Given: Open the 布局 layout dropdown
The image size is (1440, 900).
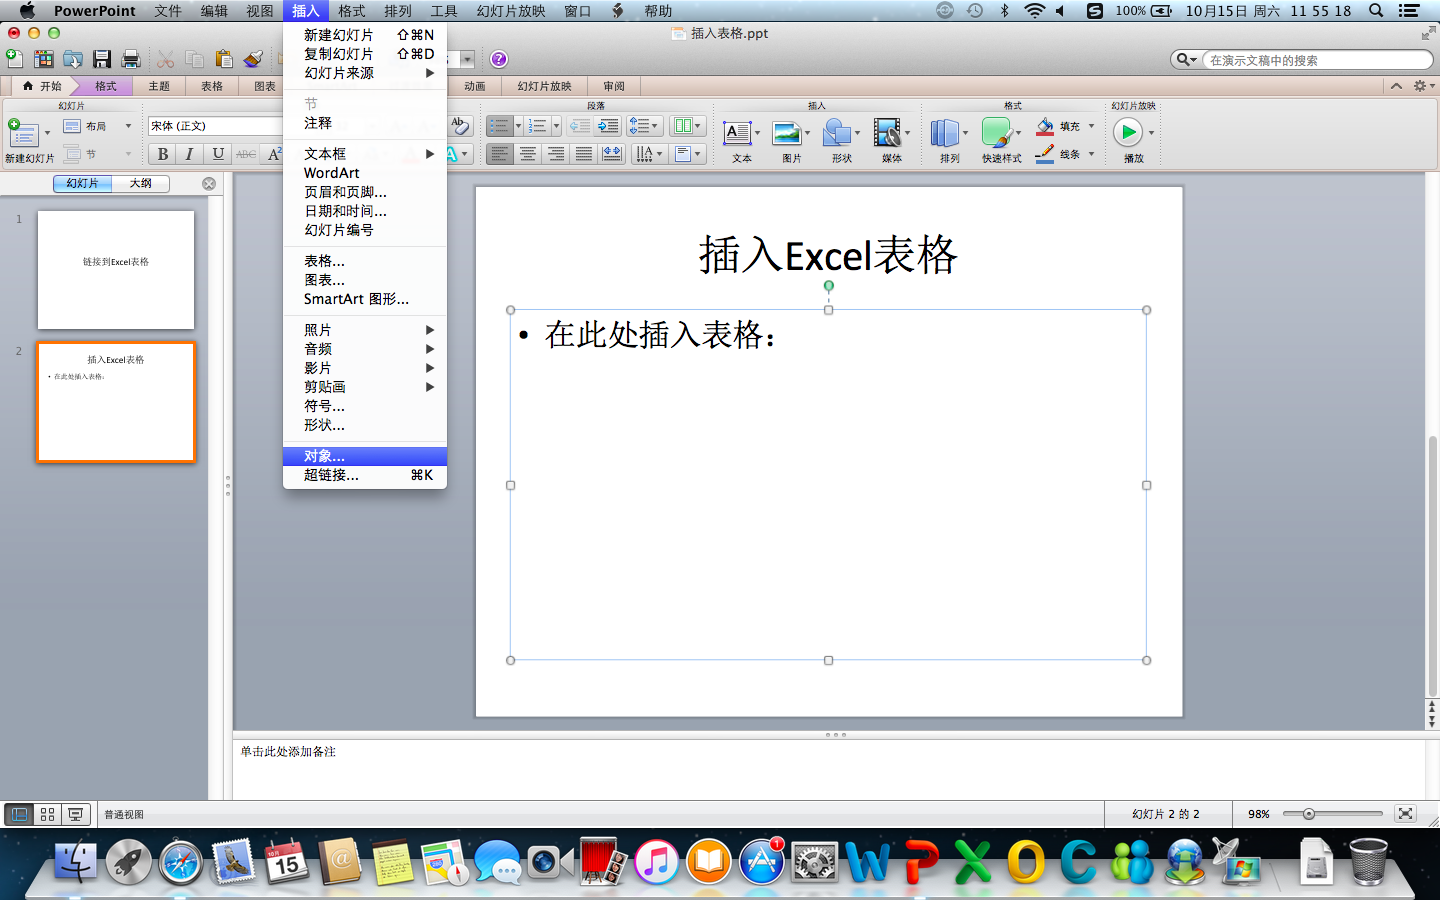Looking at the screenshot, I should click(98, 126).
